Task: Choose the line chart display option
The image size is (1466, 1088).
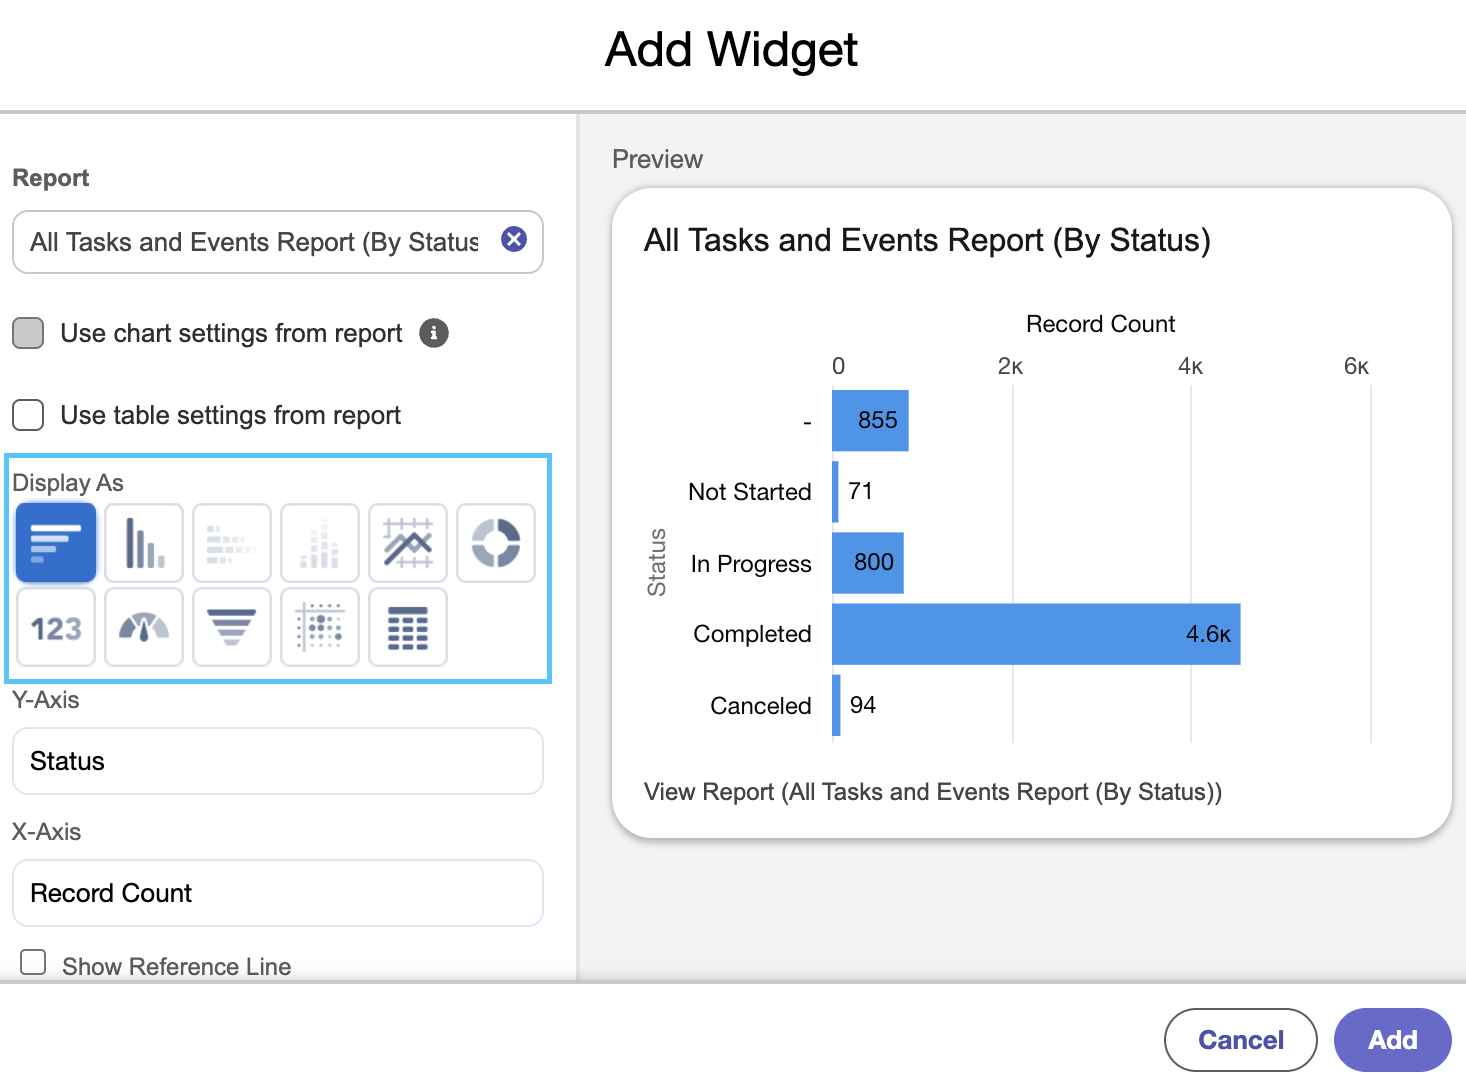Action: [x=408, y=543]
